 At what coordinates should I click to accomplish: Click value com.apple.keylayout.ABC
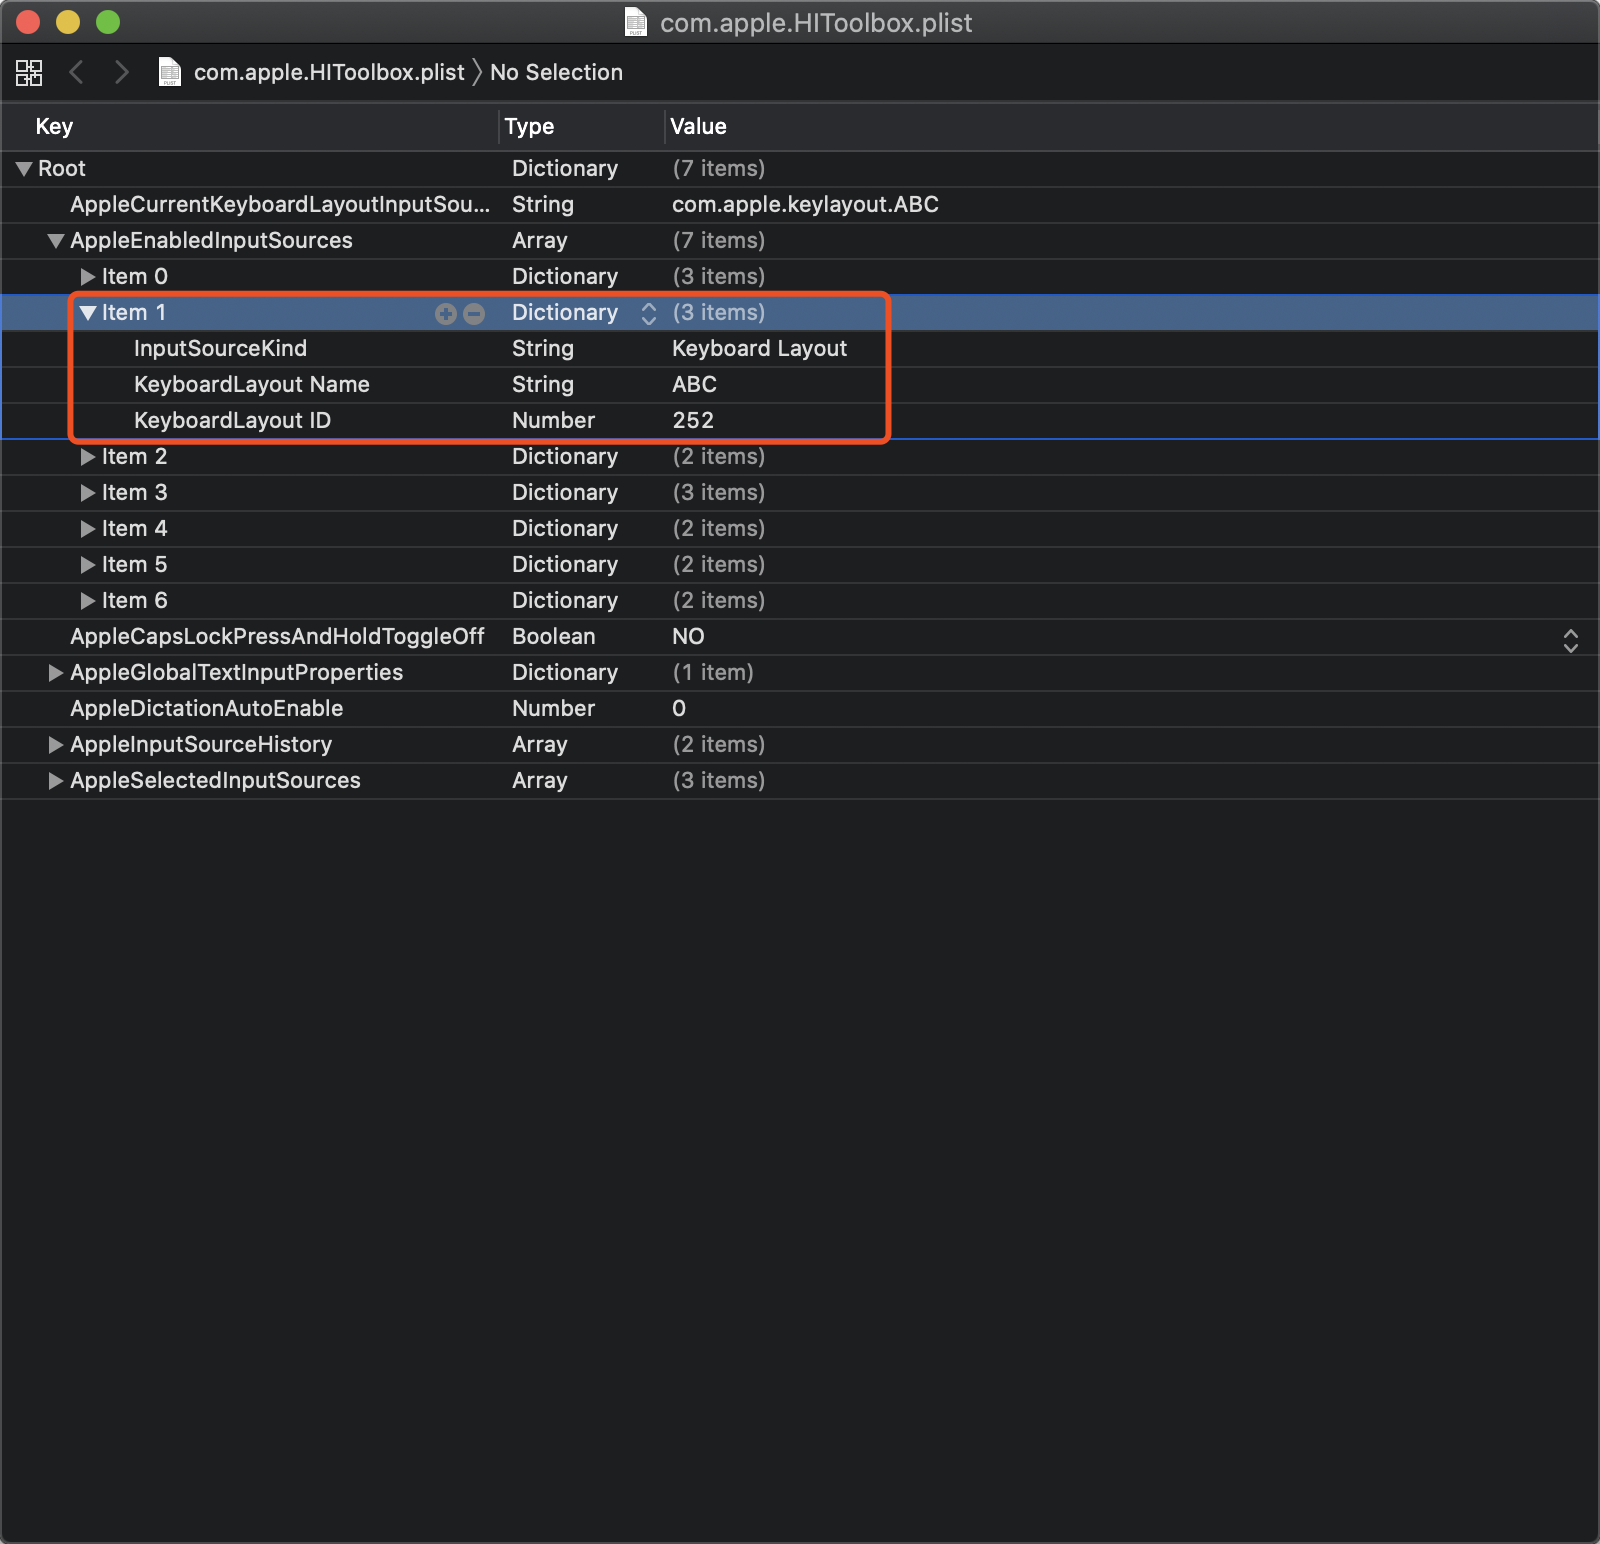[x=805, y=204]
